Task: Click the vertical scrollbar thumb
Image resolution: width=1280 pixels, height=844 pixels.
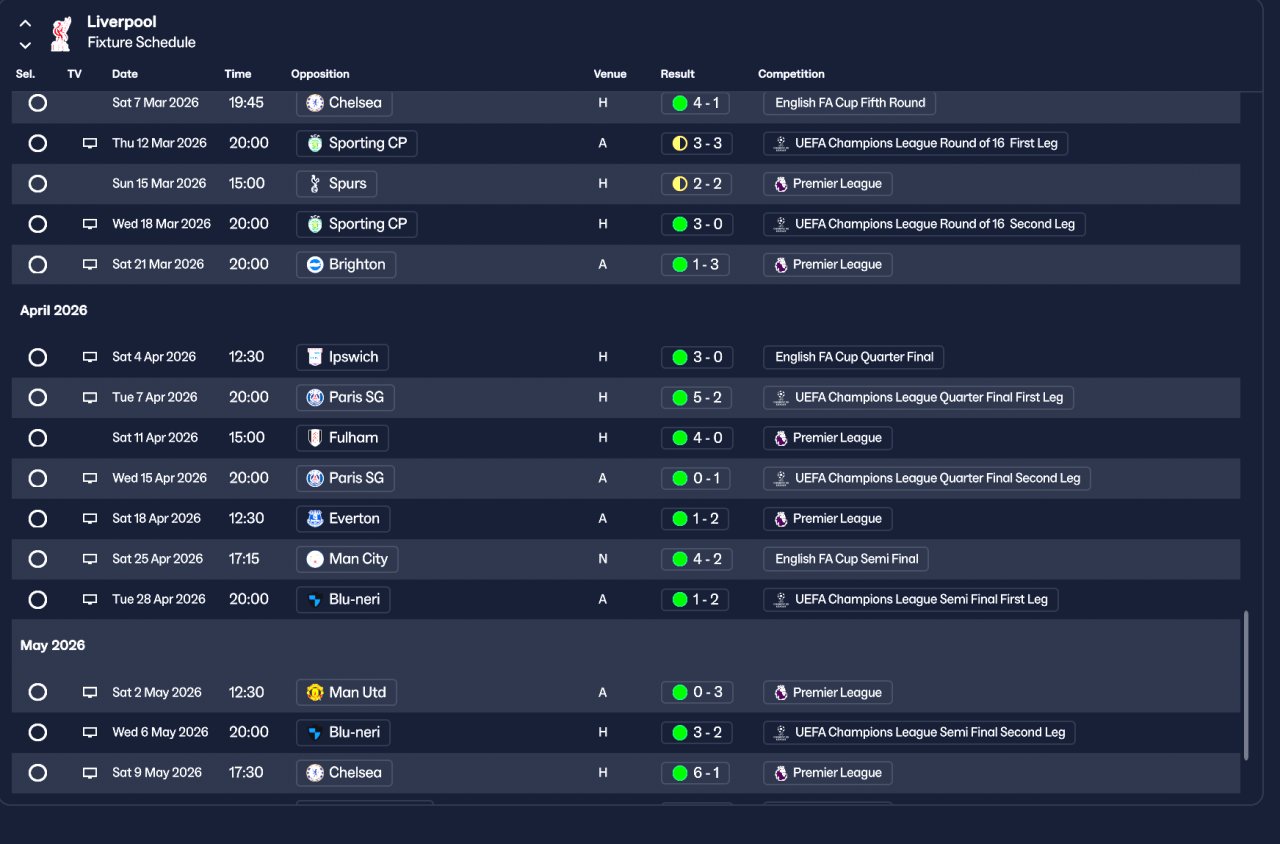Action: [1246, 686]
